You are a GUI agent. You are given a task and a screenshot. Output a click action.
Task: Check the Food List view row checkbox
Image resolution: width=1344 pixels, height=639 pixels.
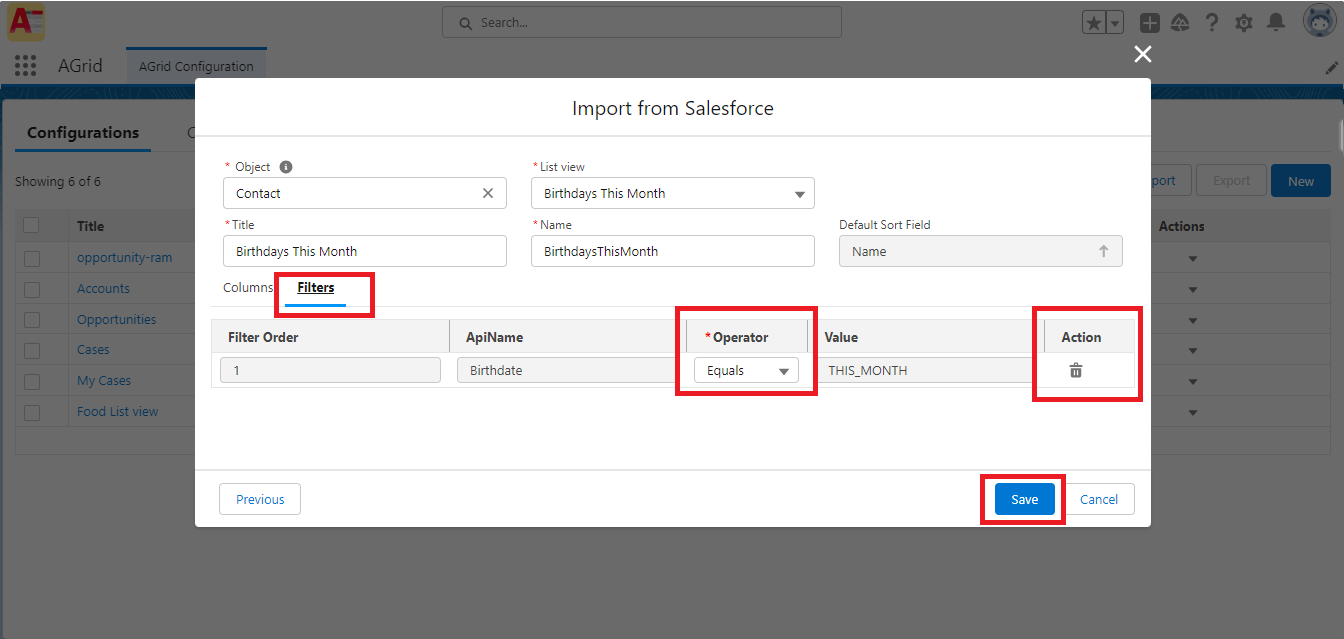[x=32, y=412]
